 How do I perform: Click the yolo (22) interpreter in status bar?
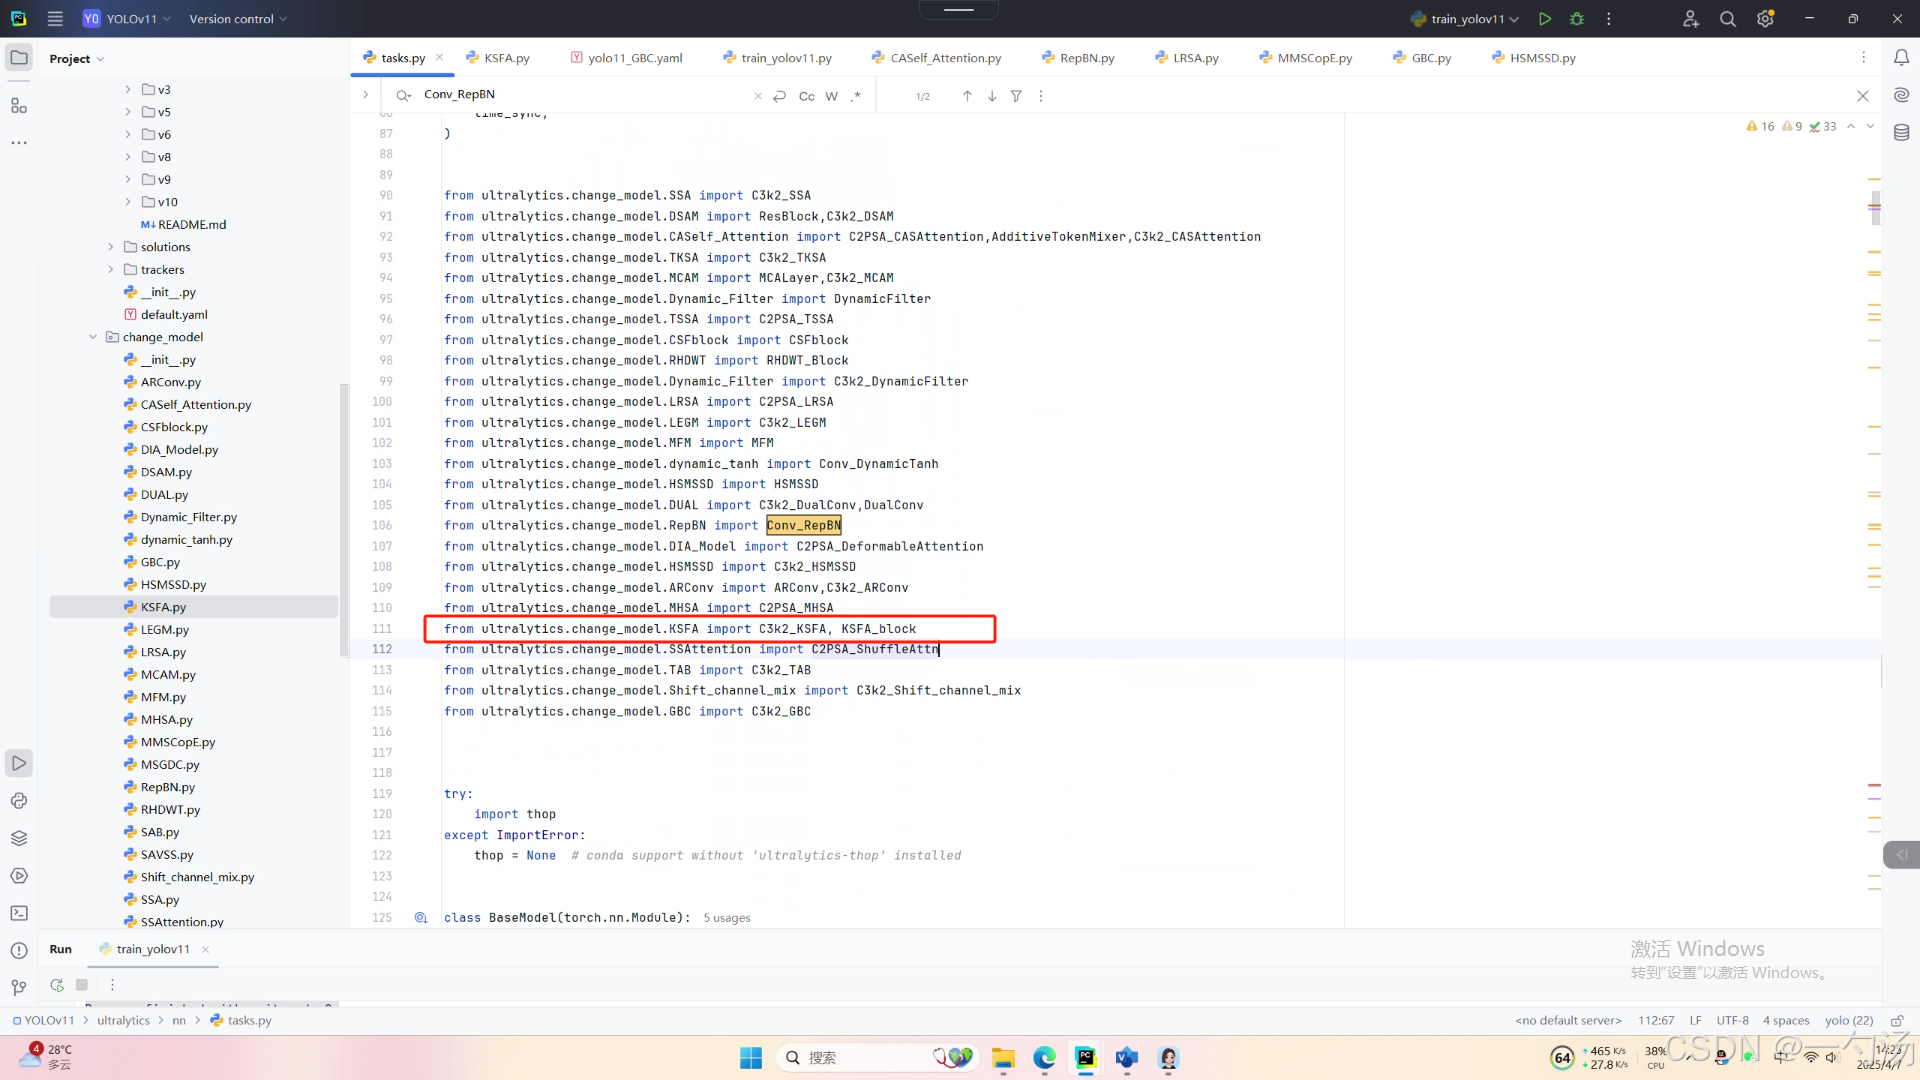(x=1848, y=1020)
